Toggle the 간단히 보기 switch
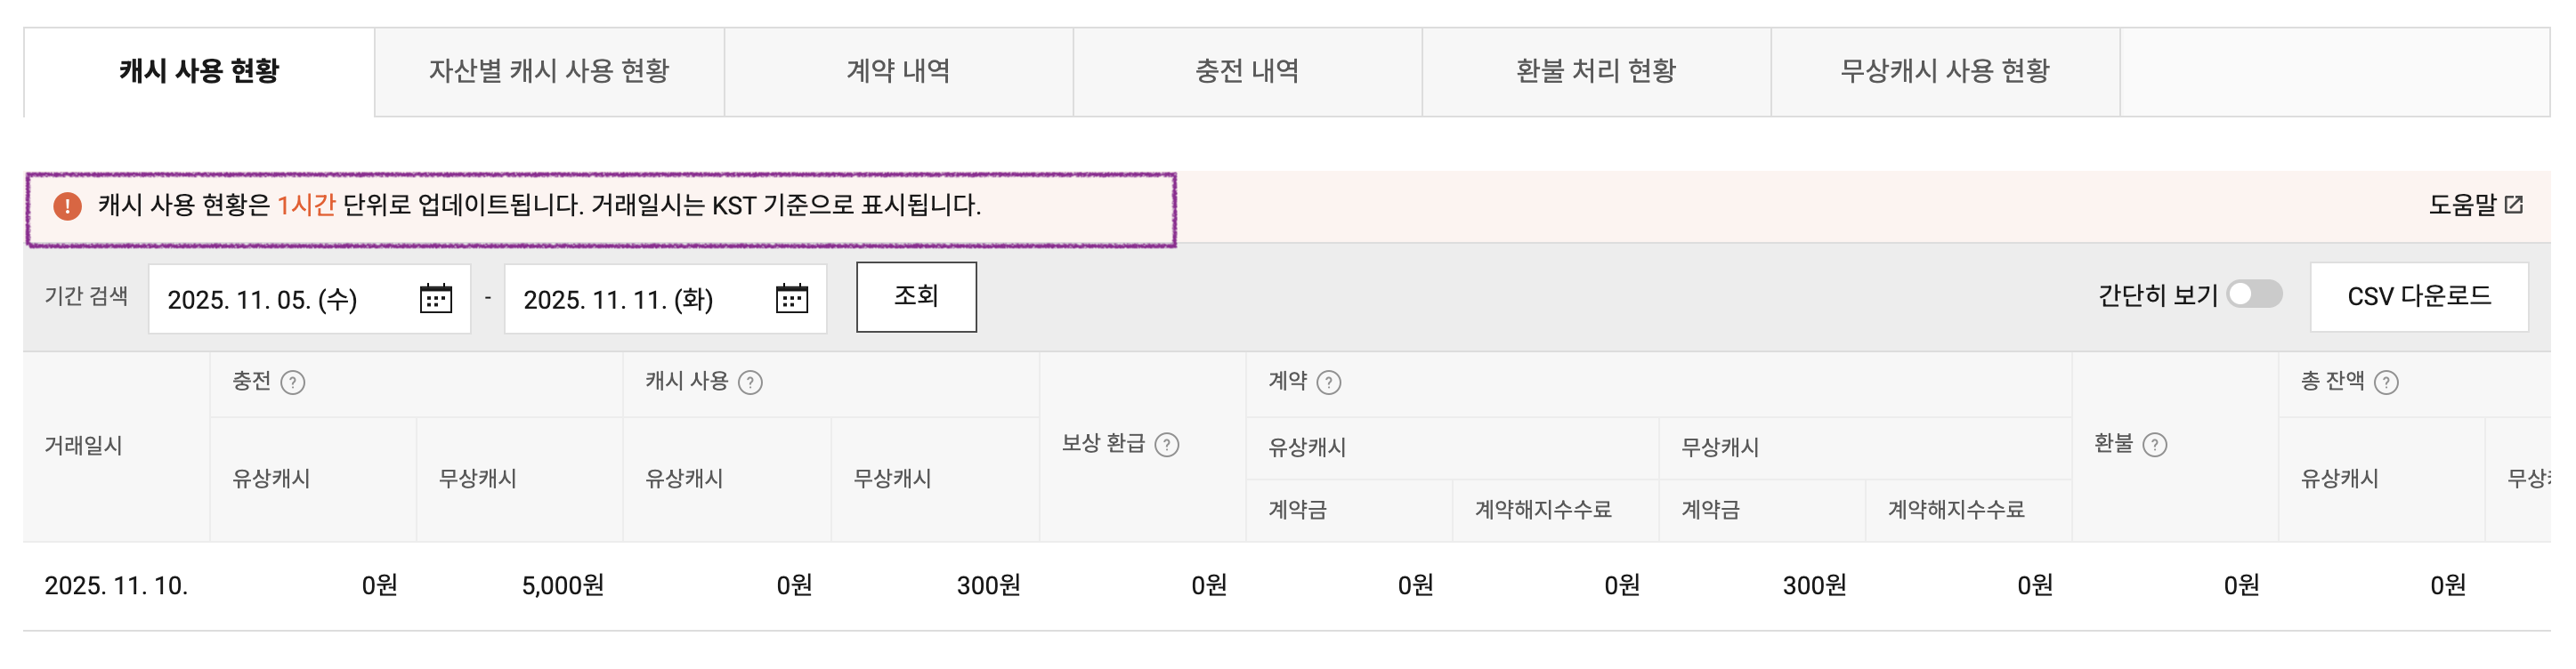The image size is (2576, 669). click(2255, 295)
